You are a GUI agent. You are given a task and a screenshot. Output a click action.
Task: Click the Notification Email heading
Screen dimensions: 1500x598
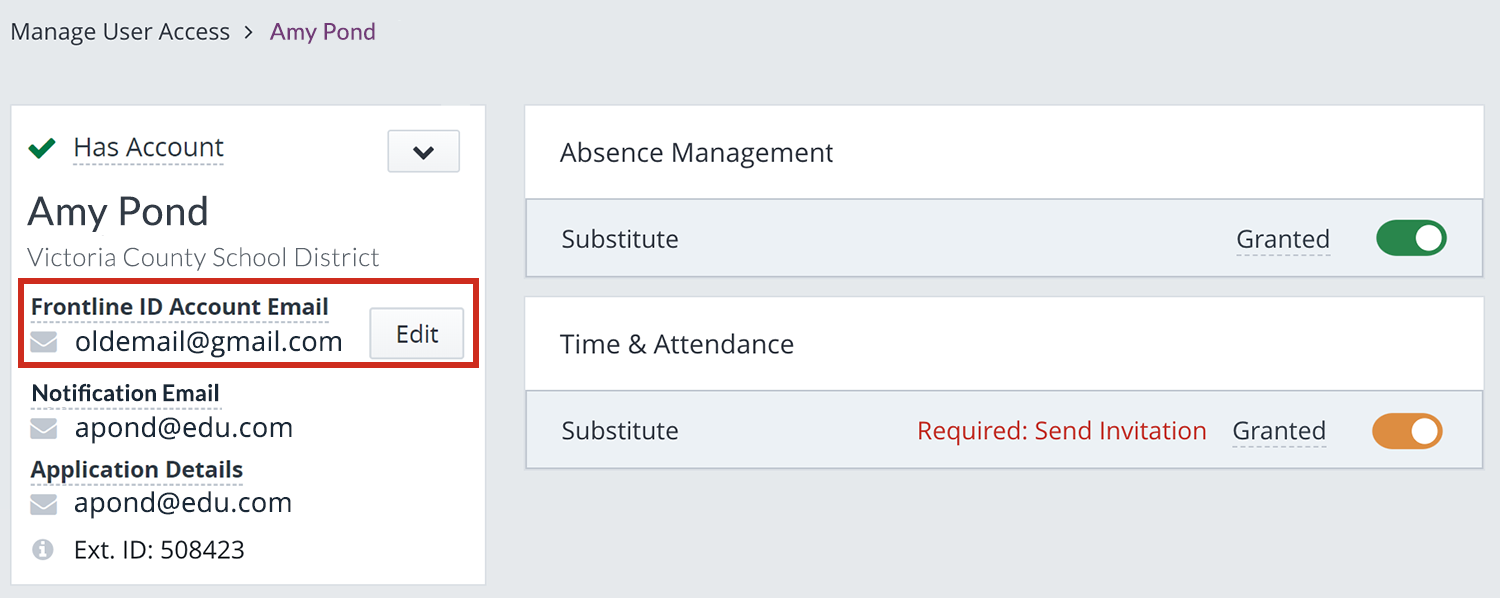pos(126,394)
